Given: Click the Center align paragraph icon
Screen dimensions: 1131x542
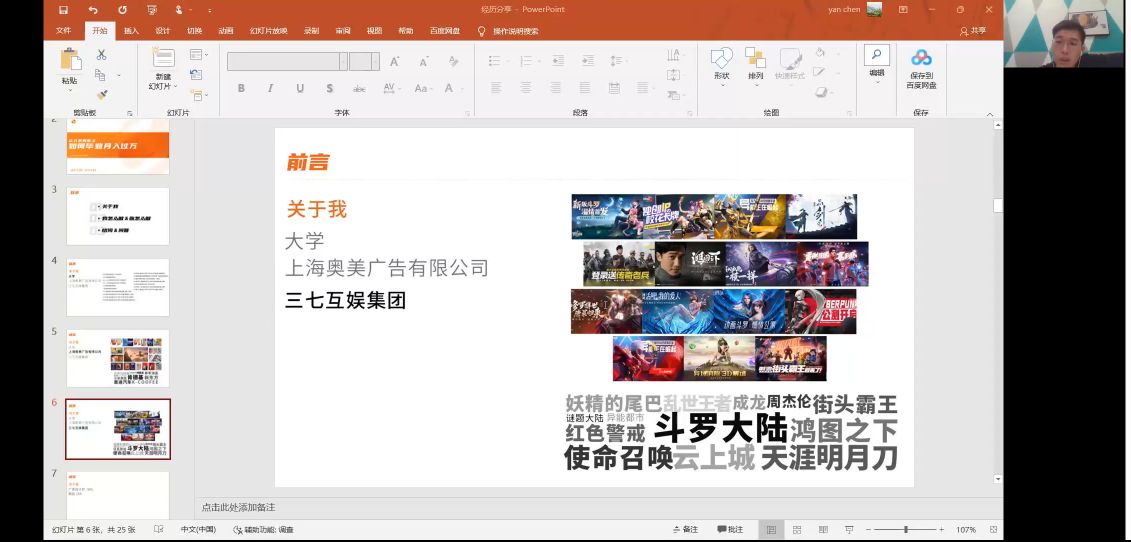Looking at the screenshot, I should tap(526, 88).
